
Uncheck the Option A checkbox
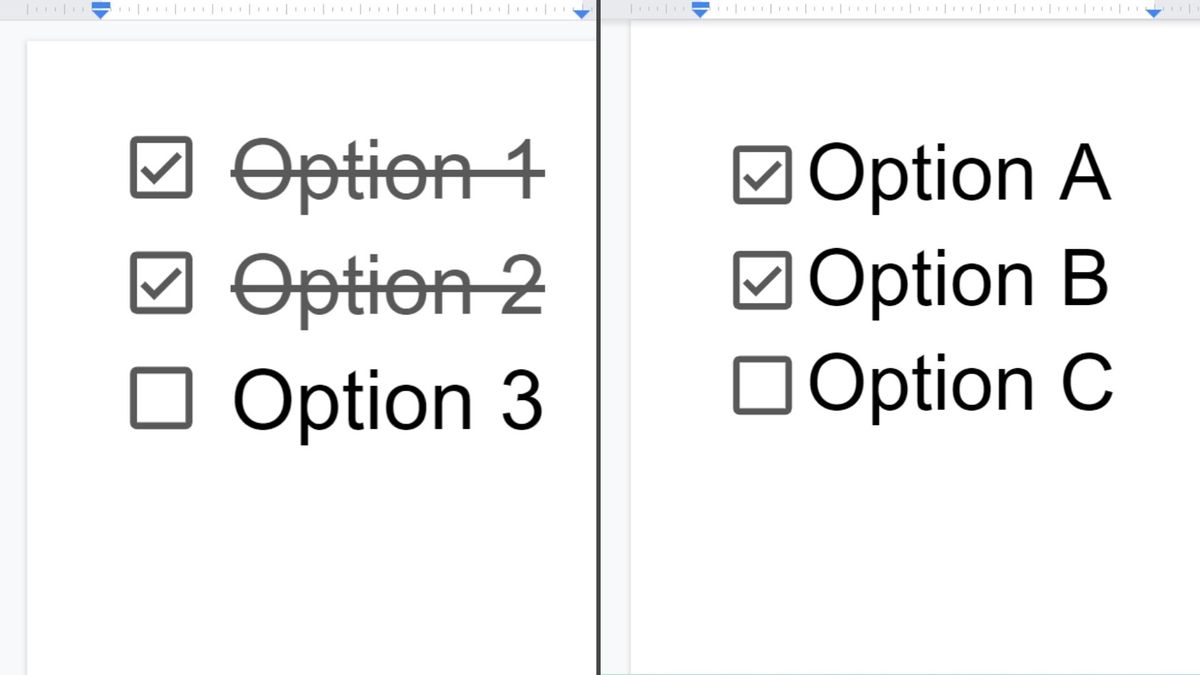pos(762,173)
